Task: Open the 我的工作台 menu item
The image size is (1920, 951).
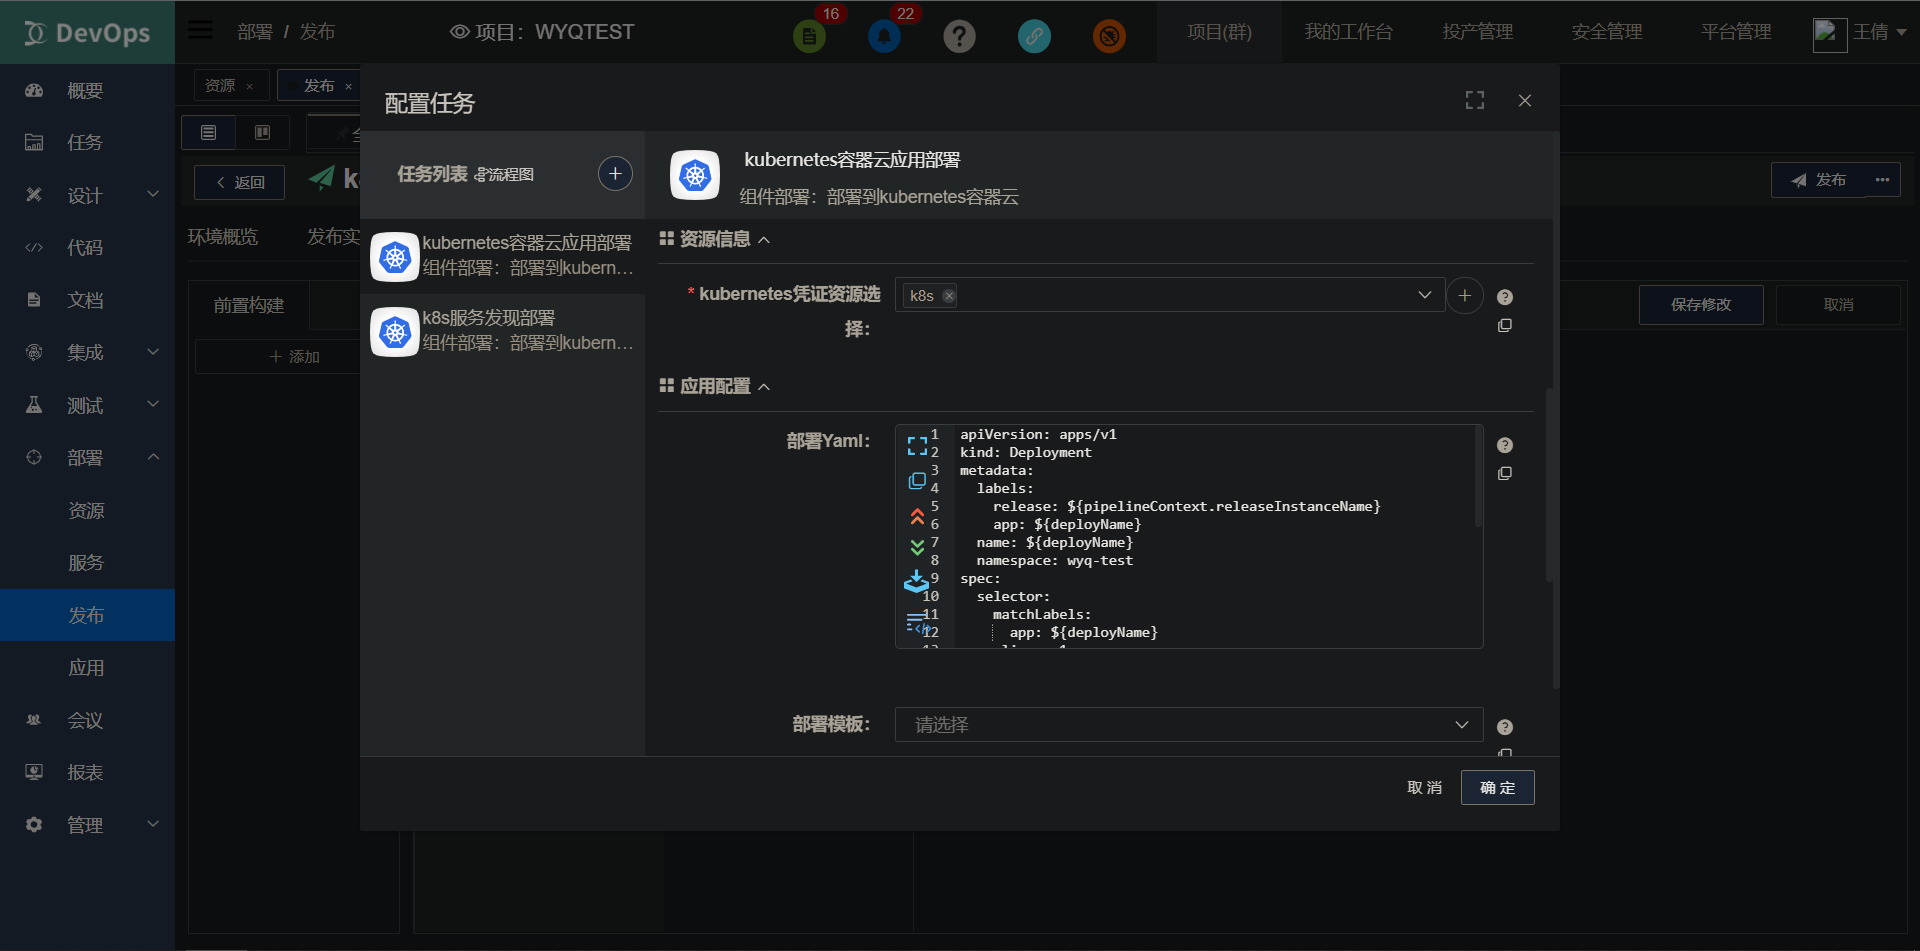Action: 1350,31
